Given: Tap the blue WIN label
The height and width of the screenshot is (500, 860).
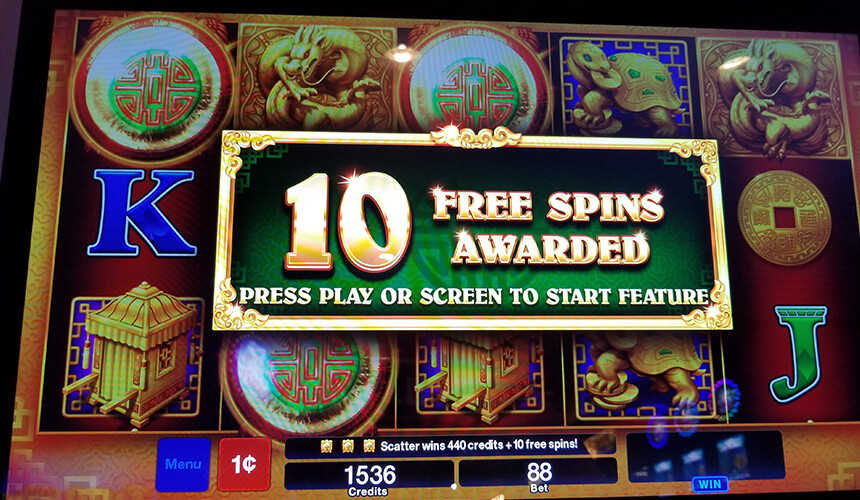Looking at the screenshot, I should pos(710,484).
